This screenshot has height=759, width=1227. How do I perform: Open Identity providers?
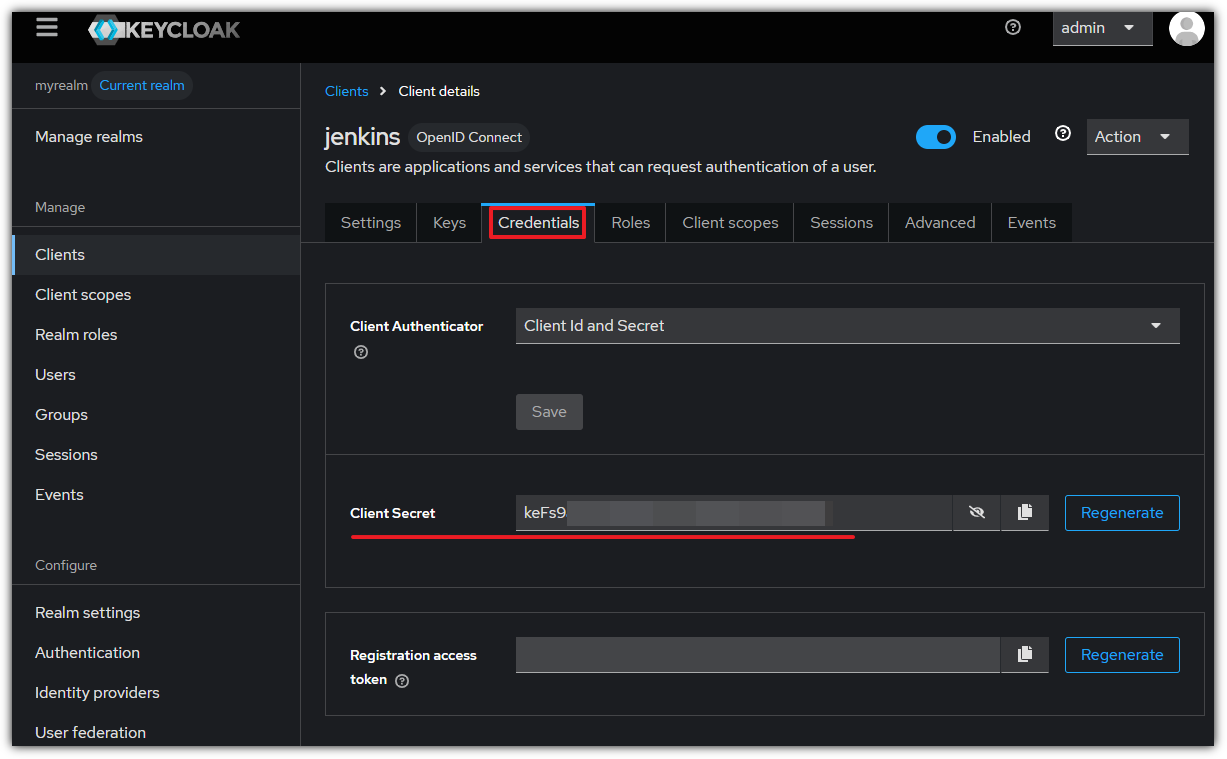coord(156,693)
